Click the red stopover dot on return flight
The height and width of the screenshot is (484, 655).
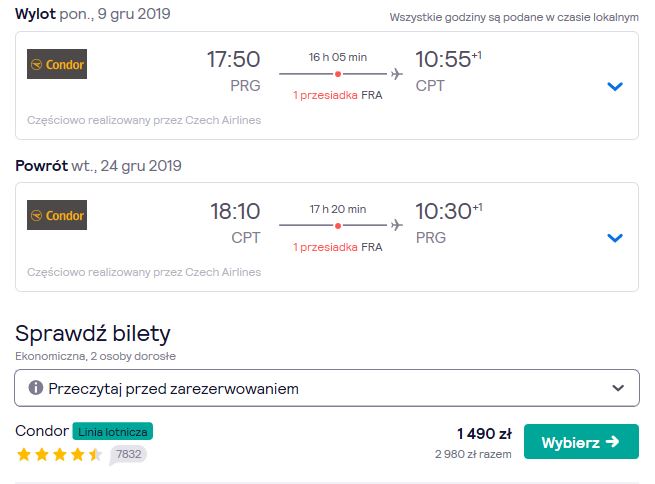click(338, 226)
